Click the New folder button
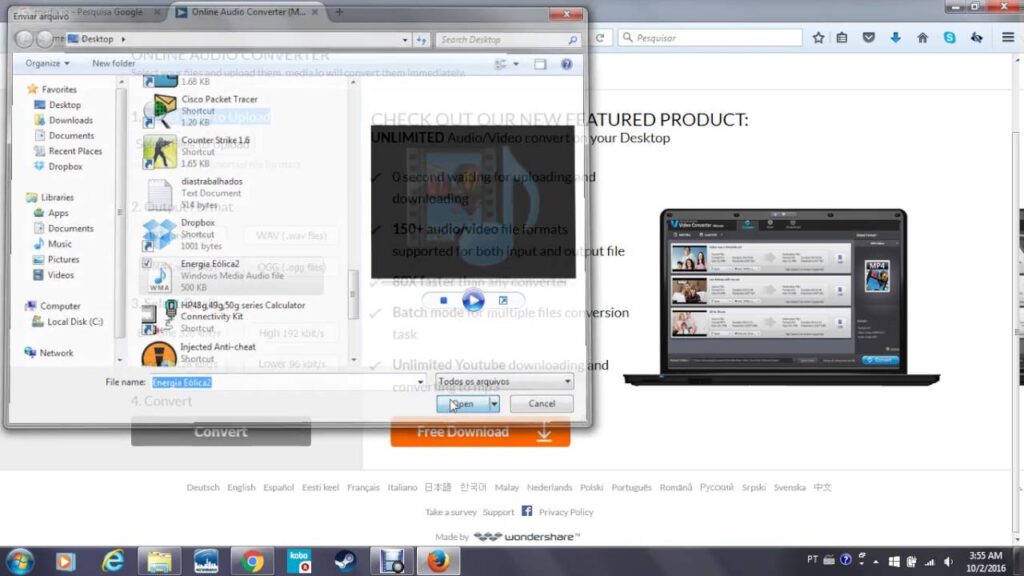 pyautogui.click(x=113, y=63)
